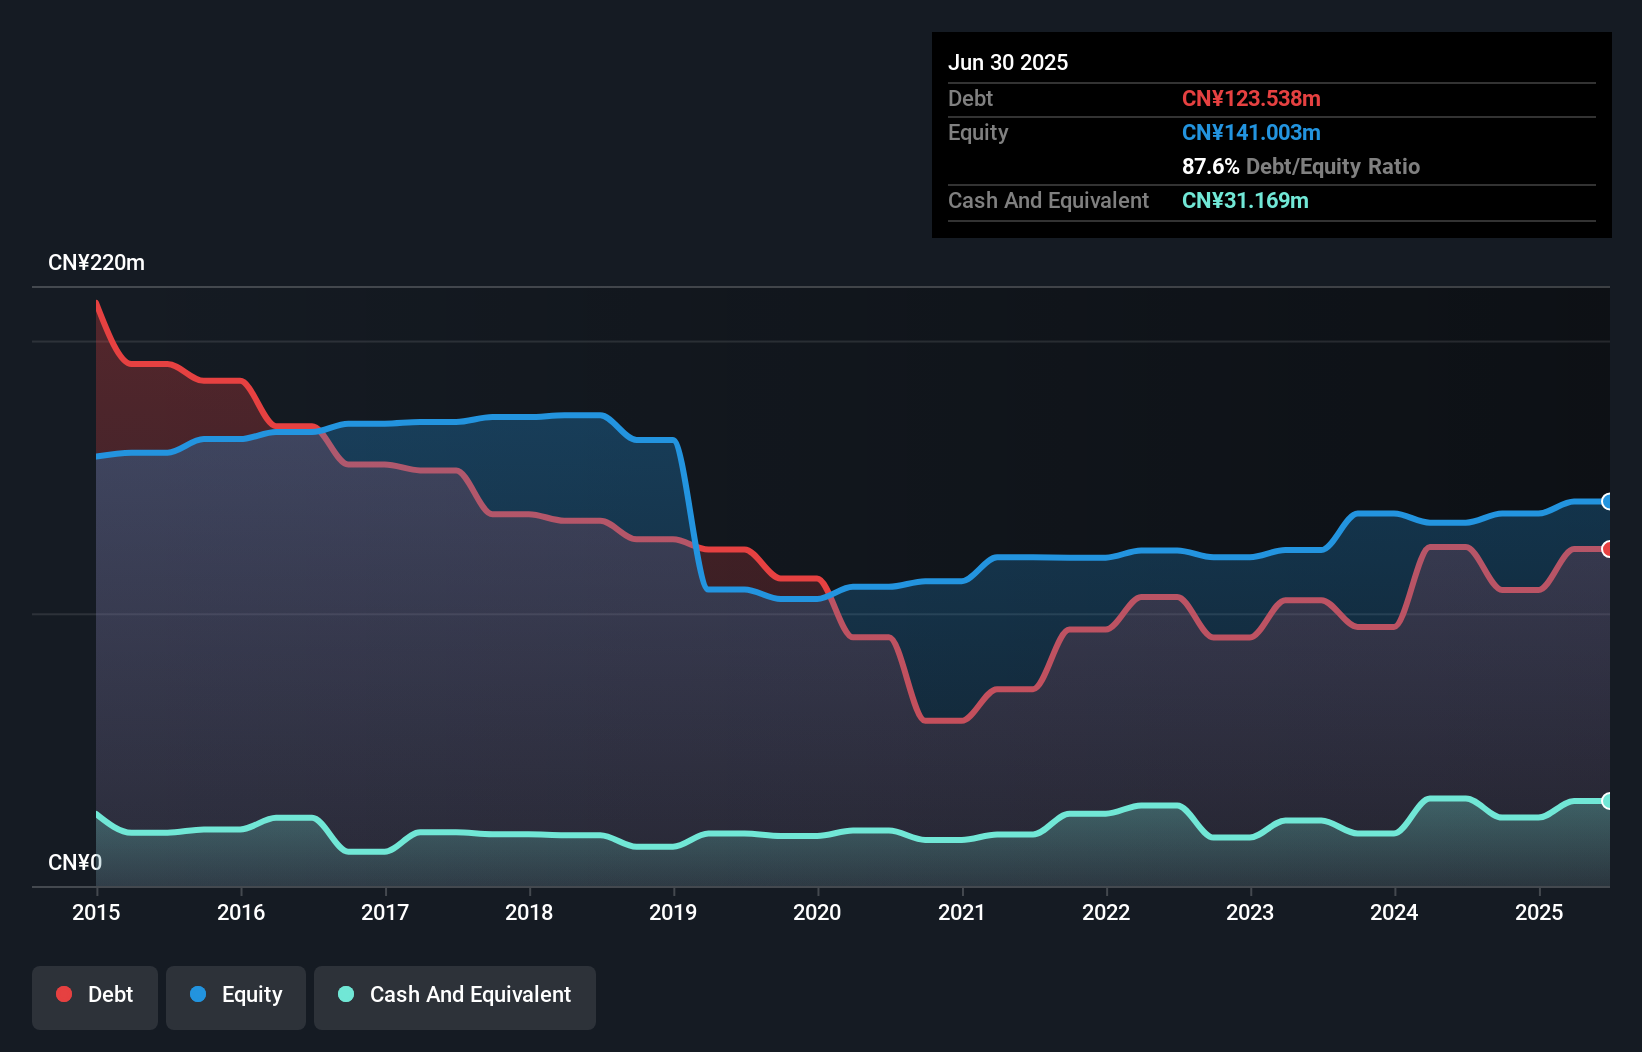
Task: Click the red Debt endpoint marker on chart
Action: click(x=1607, y=549)
